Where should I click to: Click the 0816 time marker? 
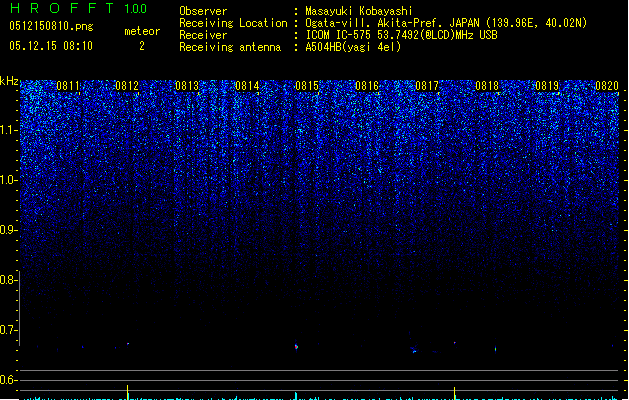tap(367, 86)
